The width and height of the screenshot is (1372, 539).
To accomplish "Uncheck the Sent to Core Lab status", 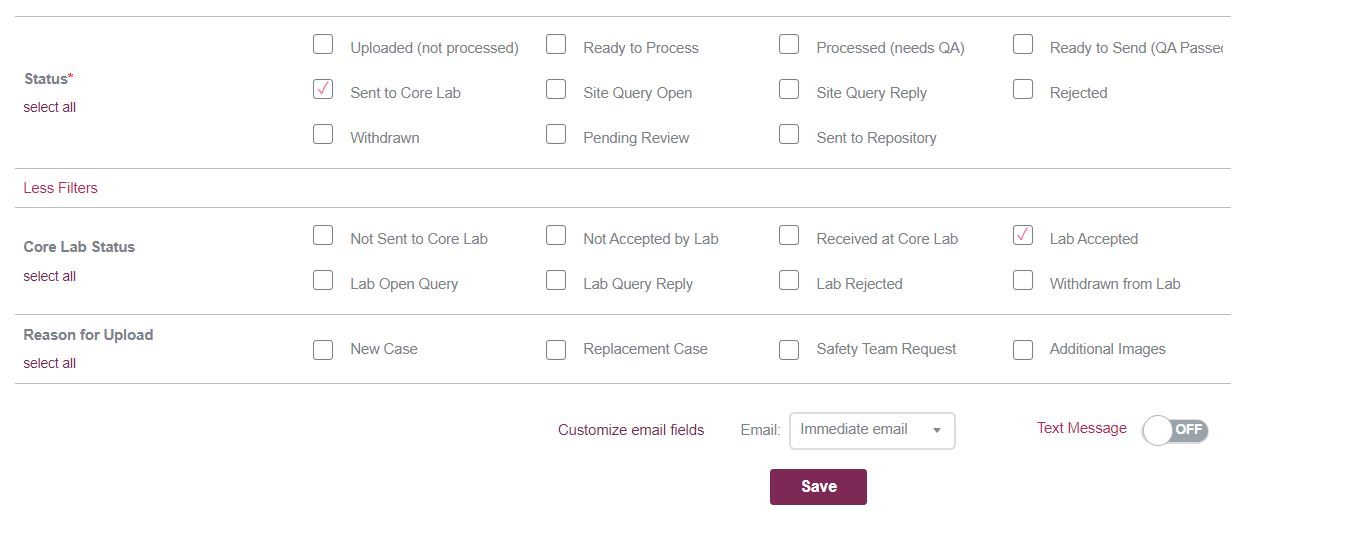I will pos(323,90).
